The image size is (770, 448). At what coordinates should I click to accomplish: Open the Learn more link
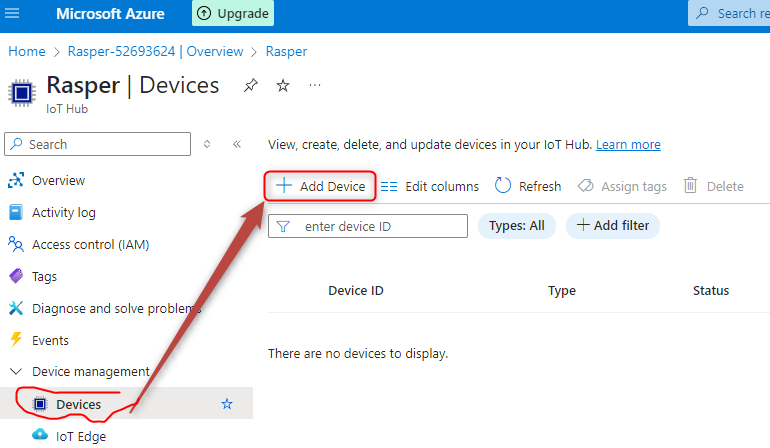point(628,145)
